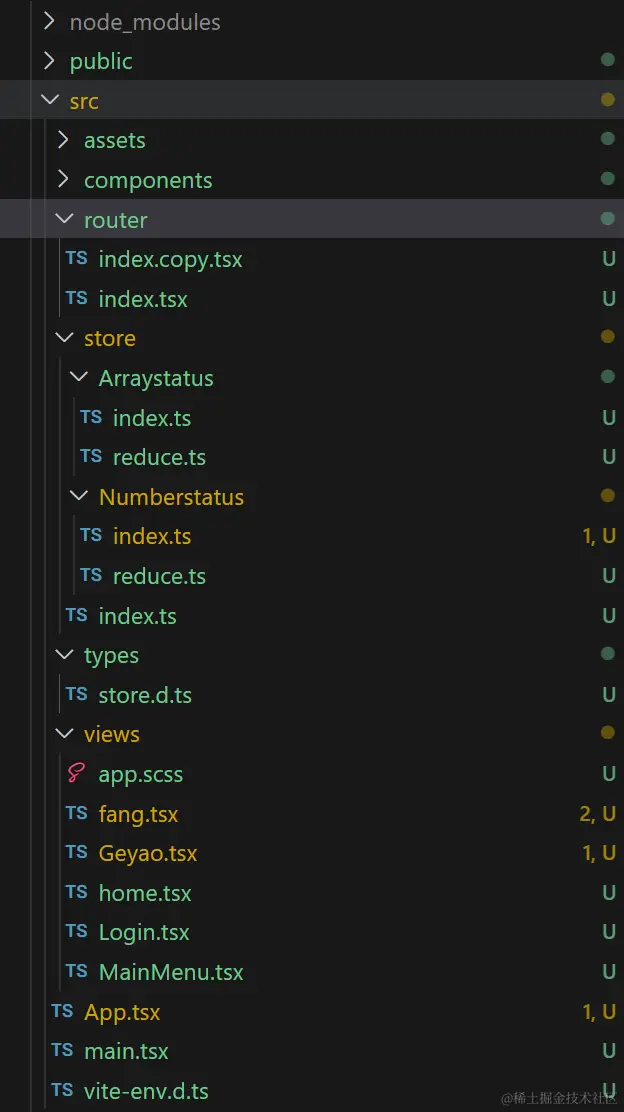This screenshot has width=624, height=1112.
Task: Click the git status dot beside public
Action: click(x=608, y=60)
